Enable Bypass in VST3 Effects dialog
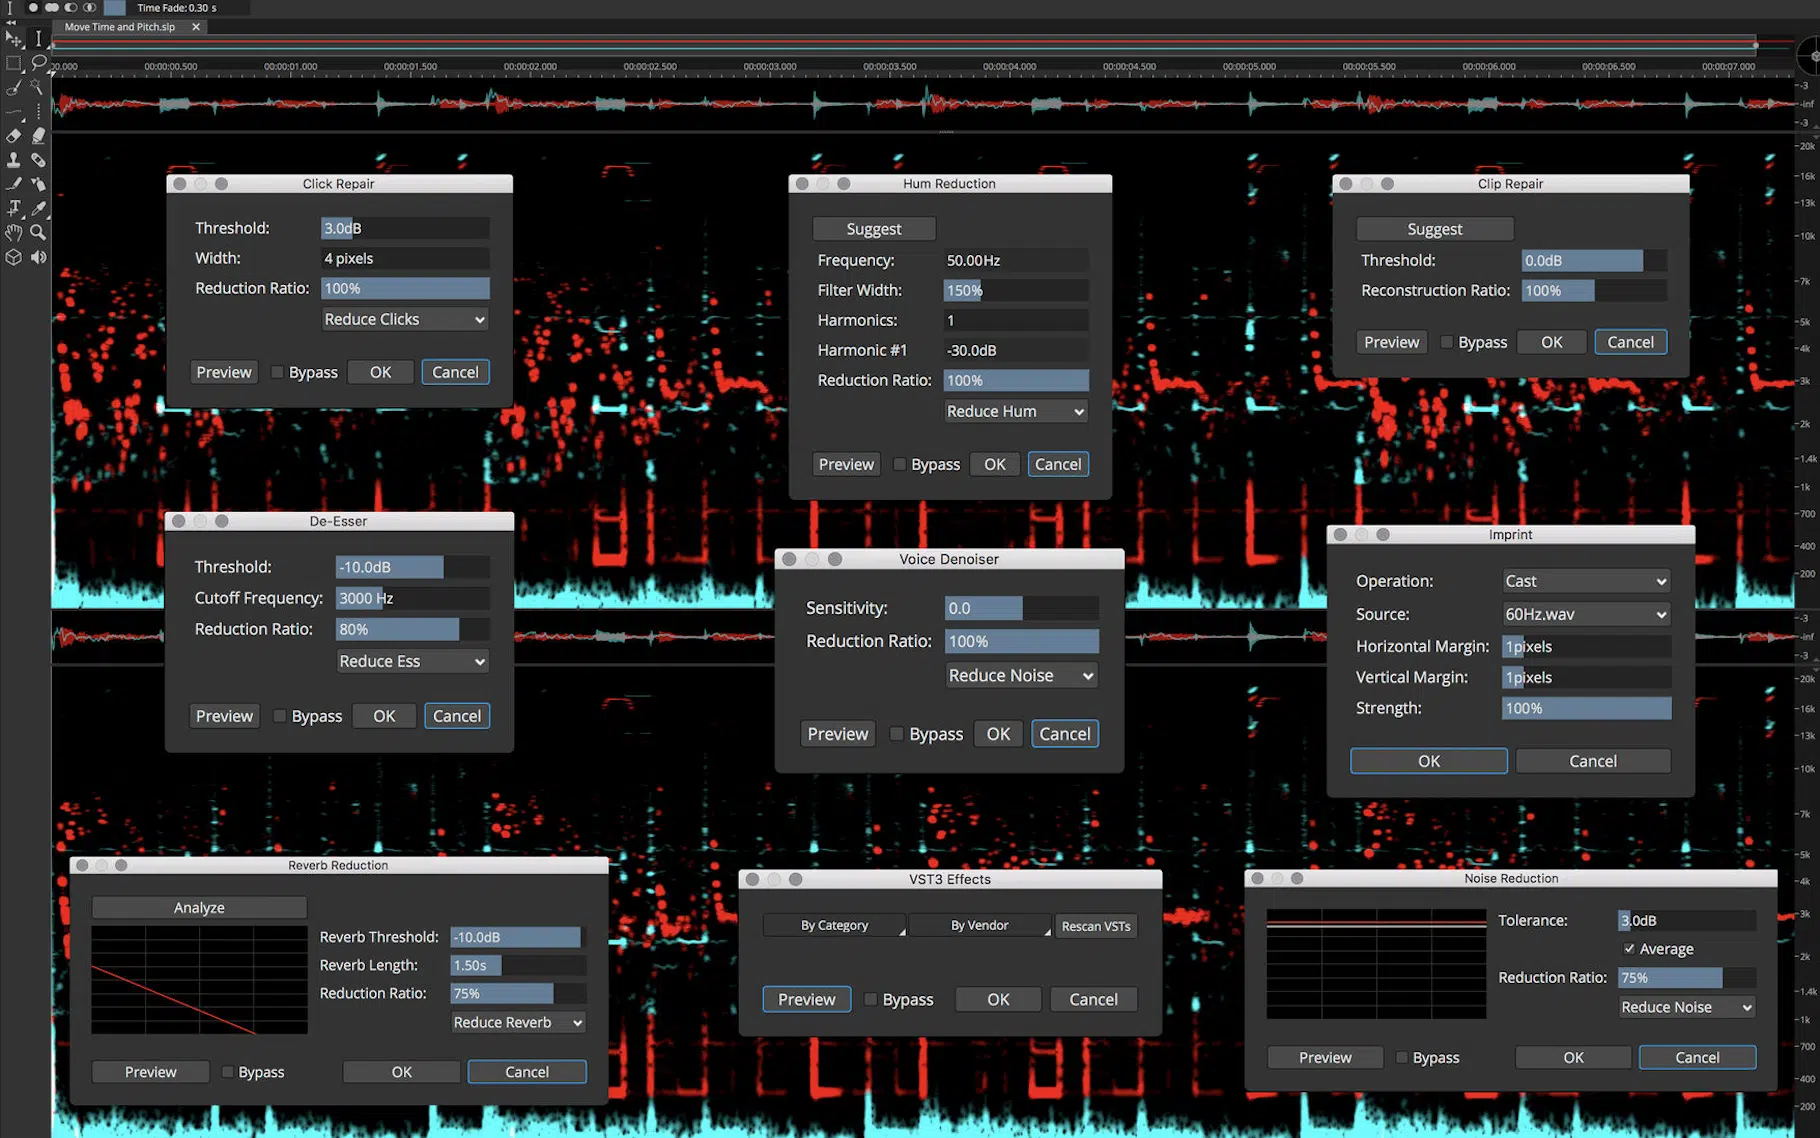This screenshot has width=1820, height=1138. pyautogui.click(x=870, y=999)
